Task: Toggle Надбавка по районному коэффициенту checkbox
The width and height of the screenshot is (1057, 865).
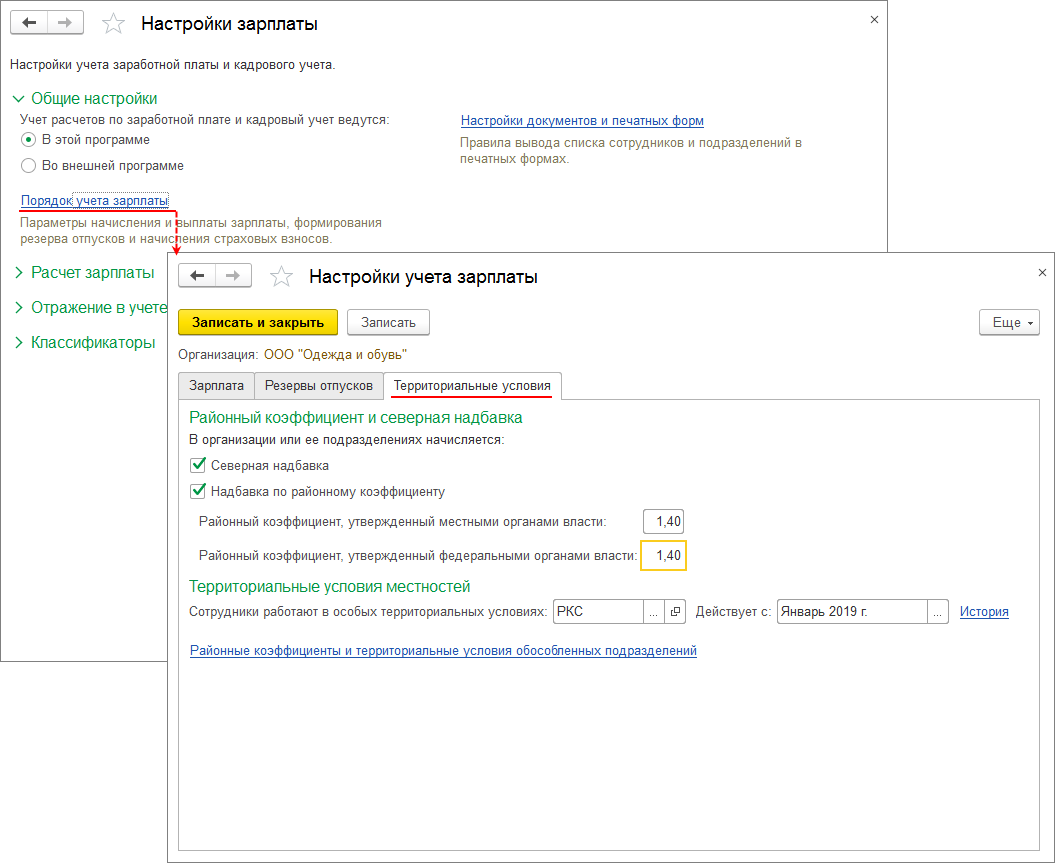Action: 198,491
